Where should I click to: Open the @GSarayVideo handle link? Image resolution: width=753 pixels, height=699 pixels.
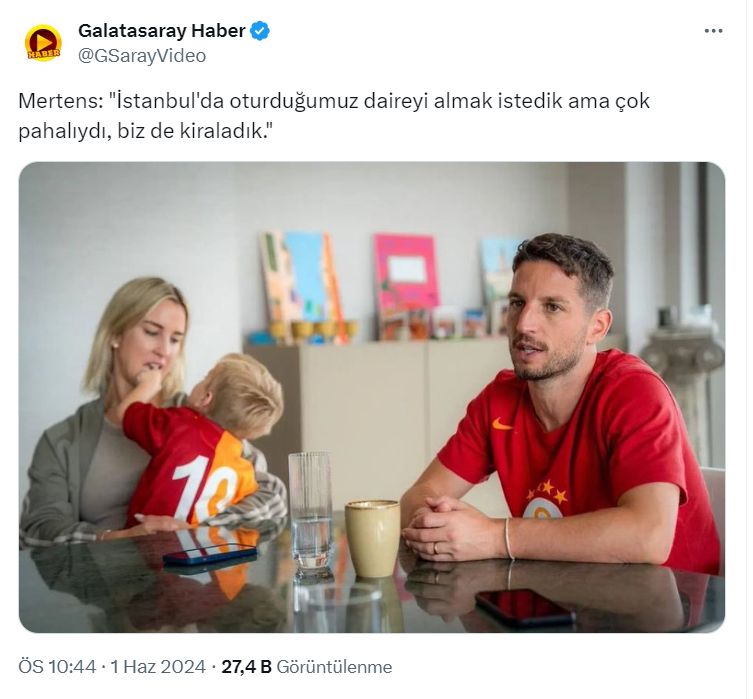click(x=142, y=56)
